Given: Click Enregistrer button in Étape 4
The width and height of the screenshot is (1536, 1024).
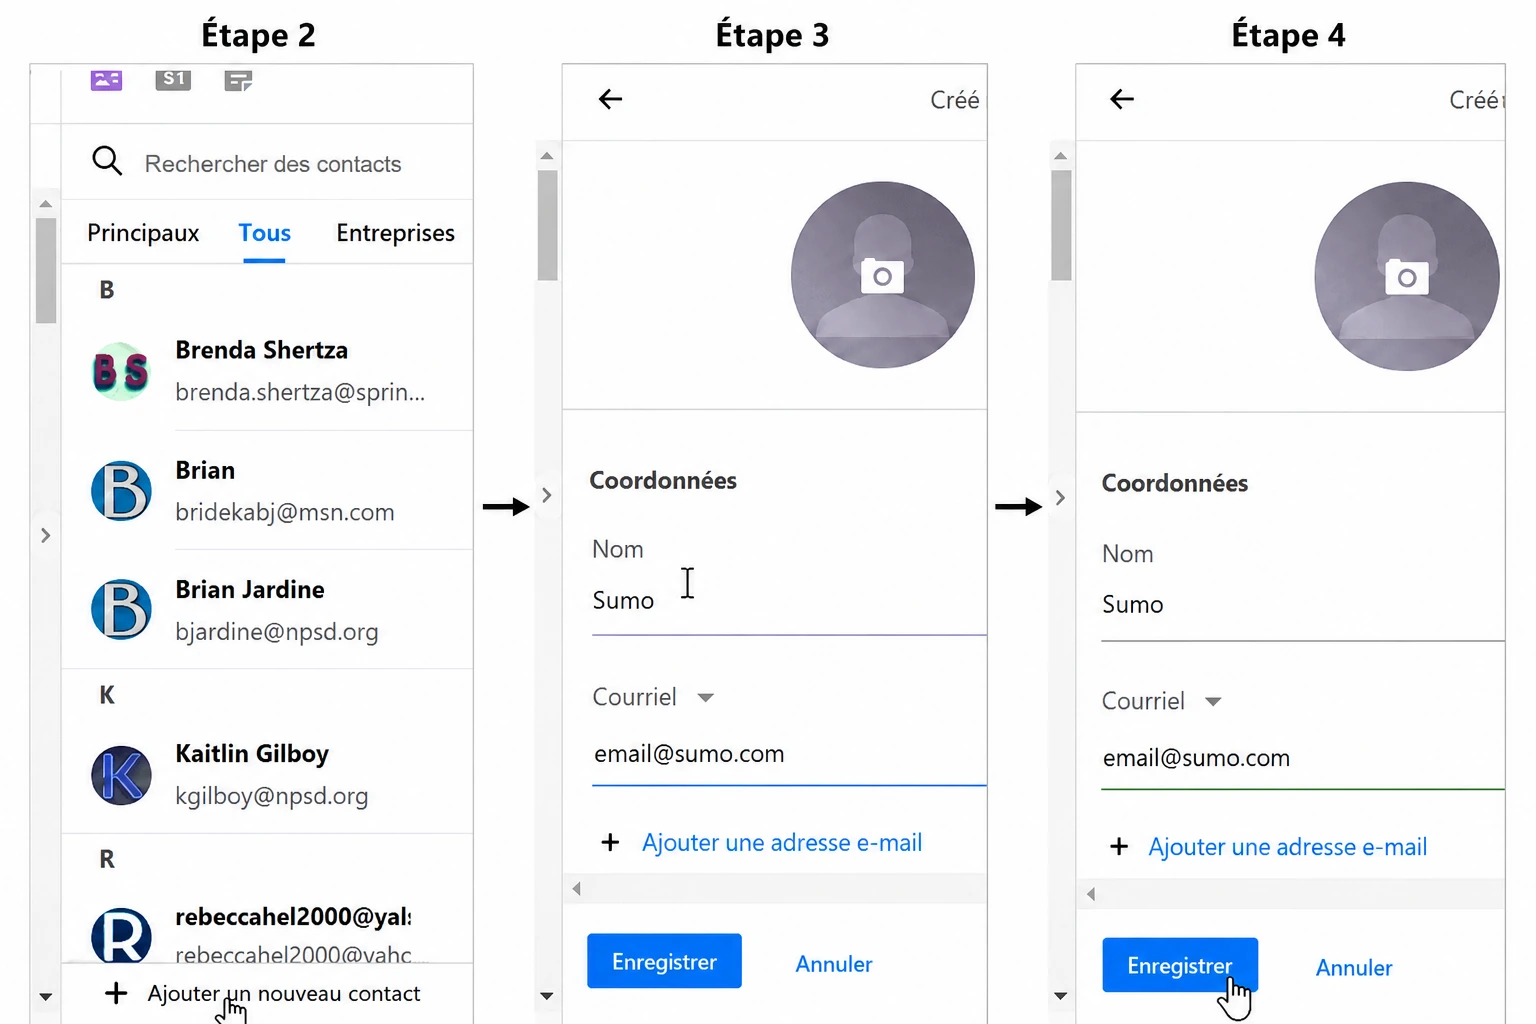Looking at the screenshot, I should [x=1180, y=965].
